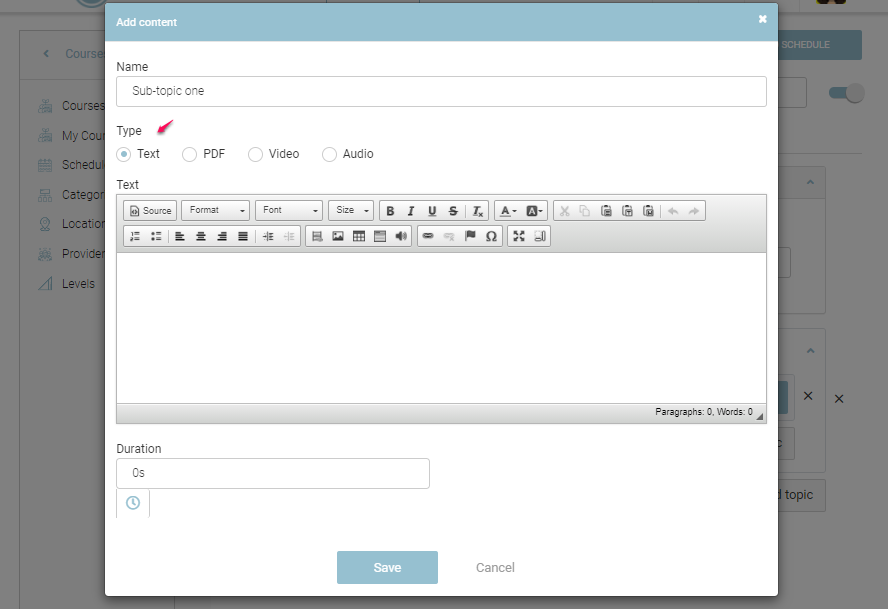
Task: Click the strikethrough icon
Action: tap(453, 211)
